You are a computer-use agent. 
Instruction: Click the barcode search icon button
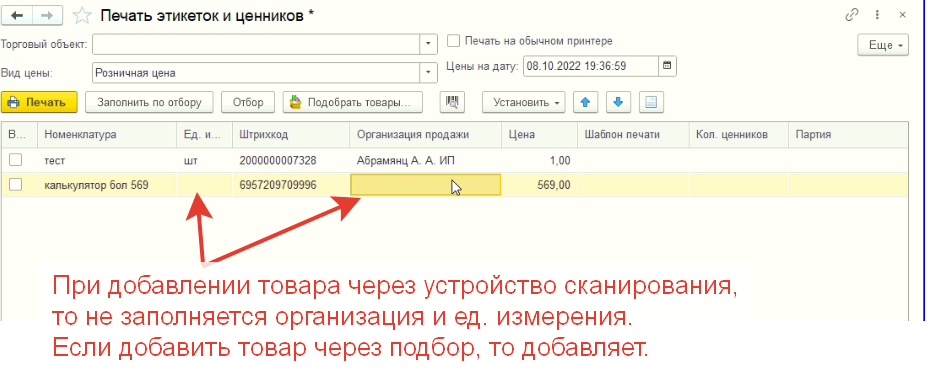coord(452,102)
